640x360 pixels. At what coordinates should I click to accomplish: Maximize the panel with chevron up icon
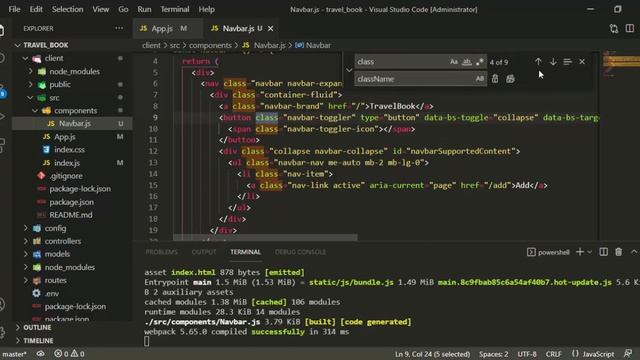pyautogui.click(x=634, y=252)
